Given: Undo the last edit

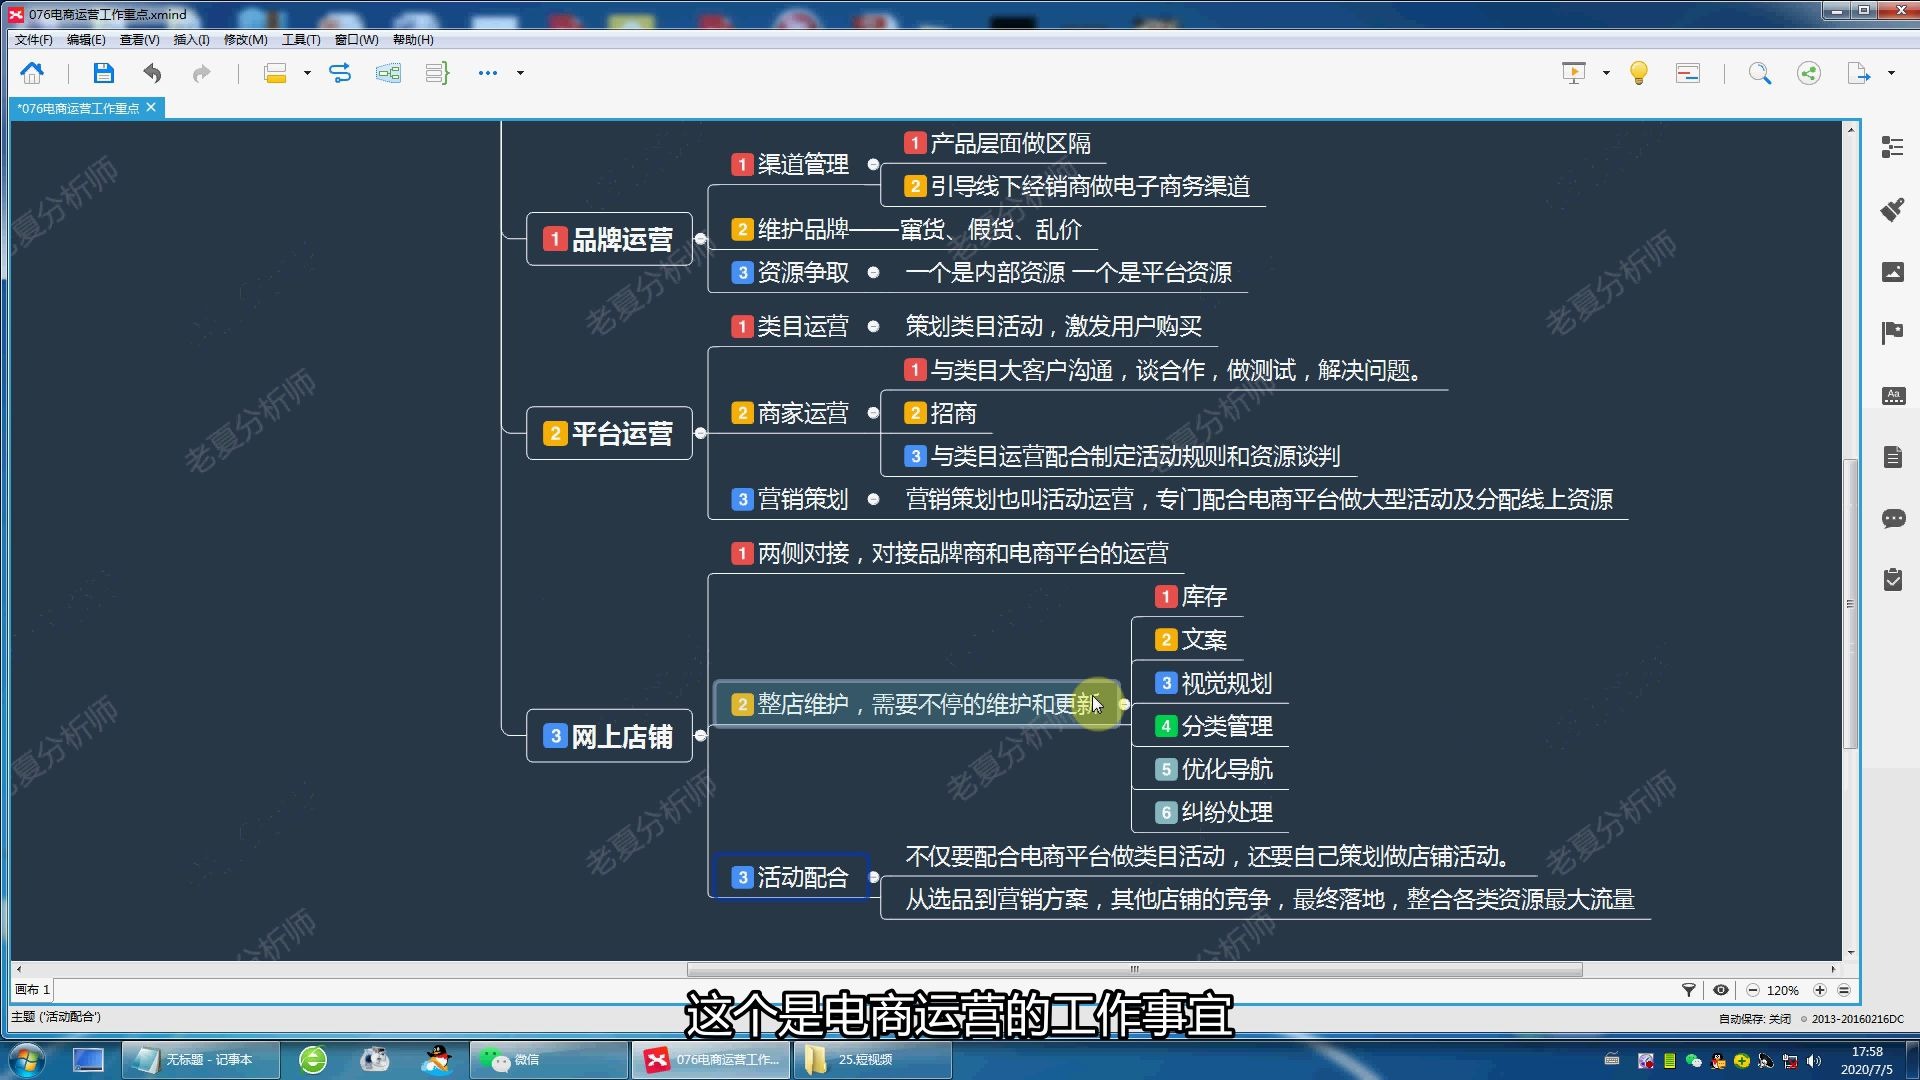Looking at the screenshot, I should point(152,73).
